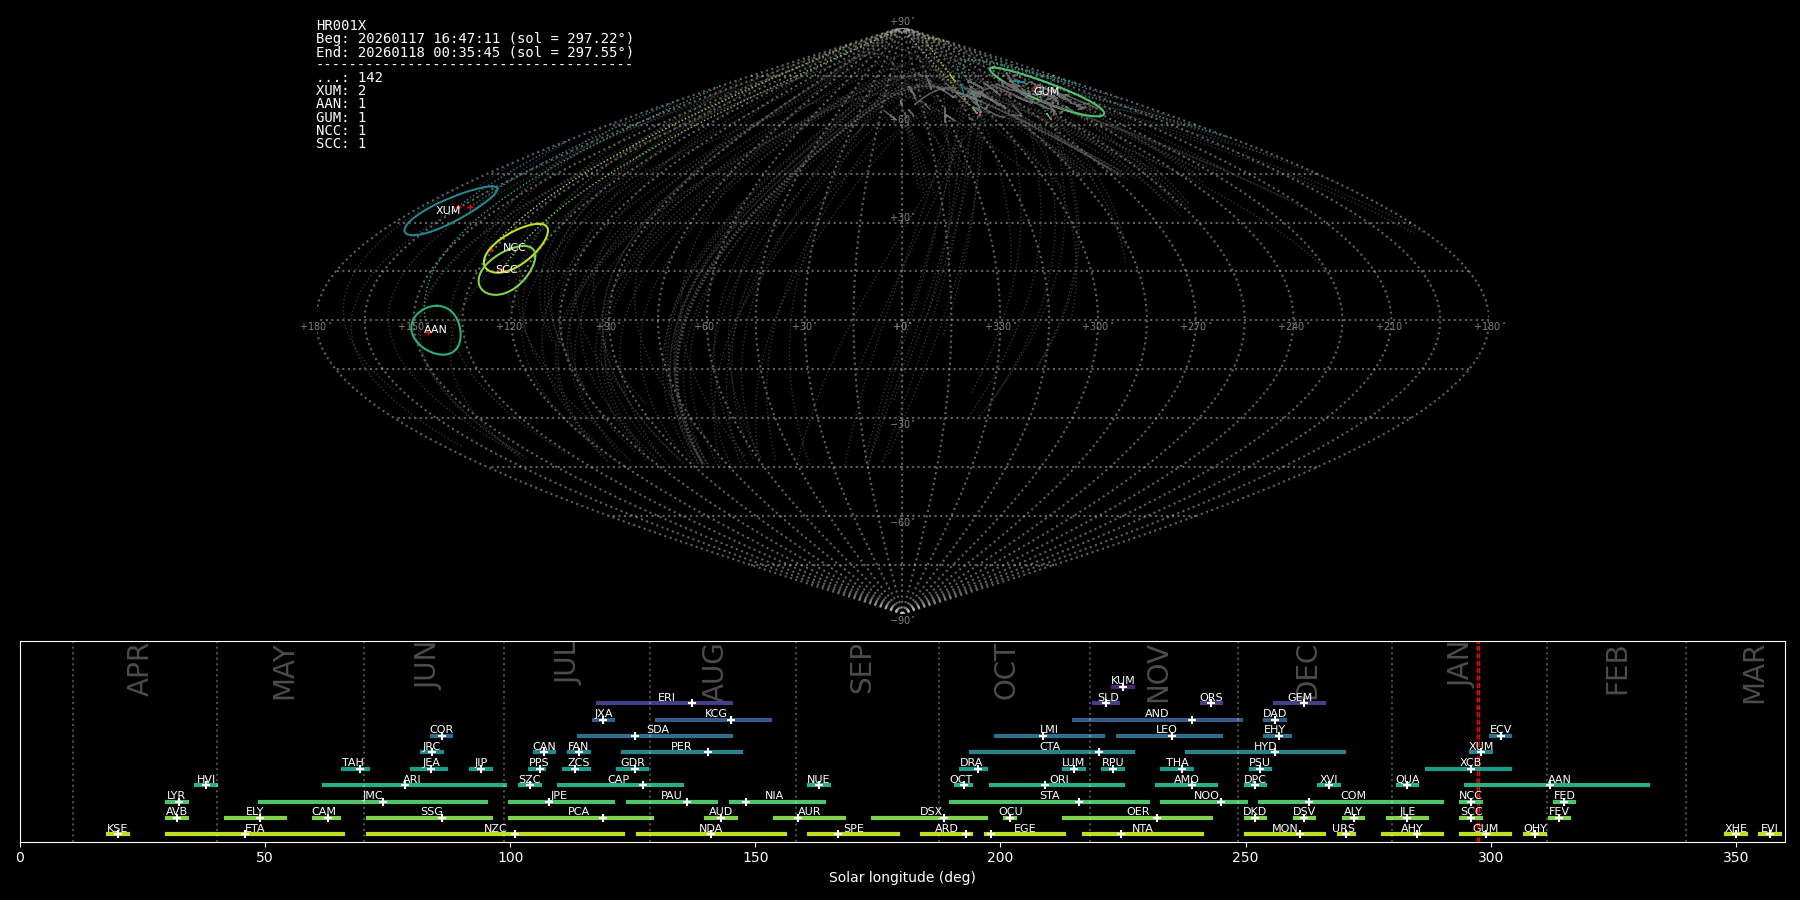Image resolution: width=1800 pixels, height=900 pixels.
Task: Click the AAN radiant circle label on map
Action: pos(435,330)
